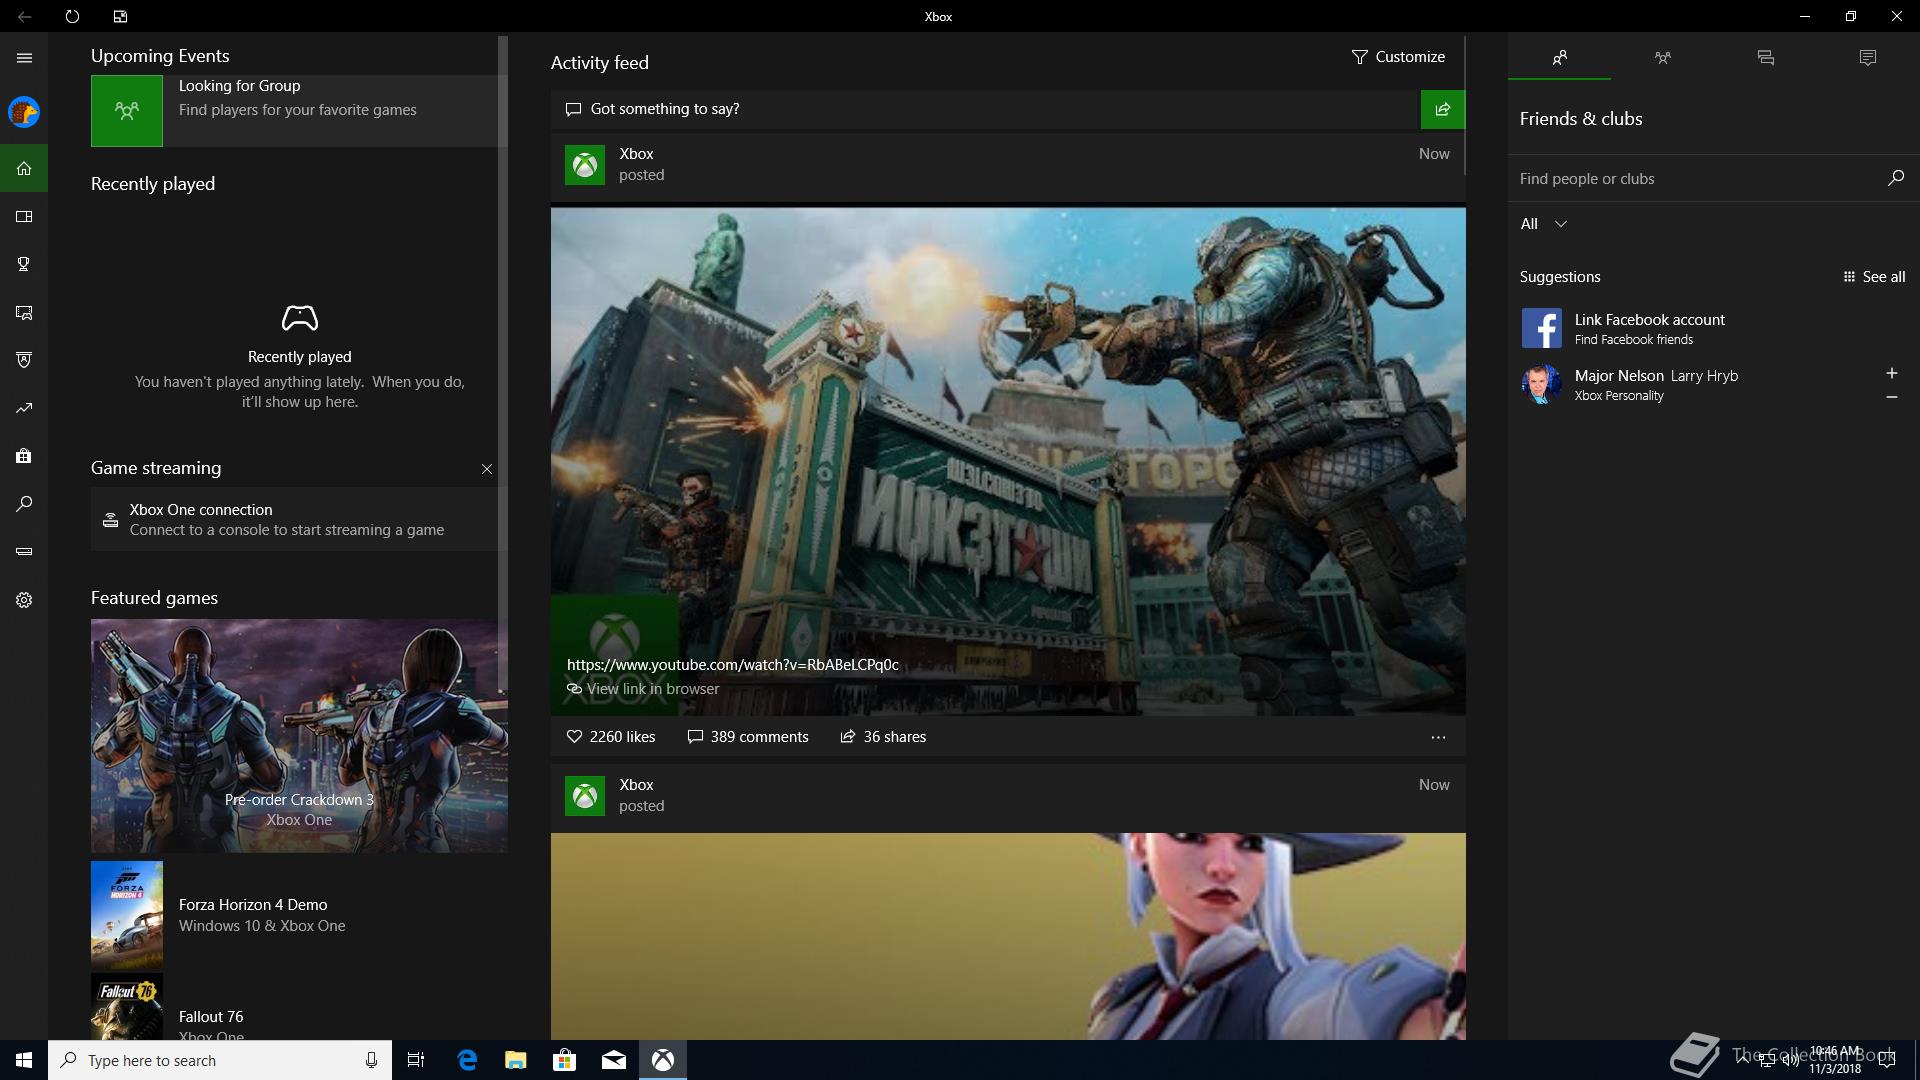This screenshot has height=1080, width=1920.
Task: Open the first post's game image
Action: click(1008, 461)
